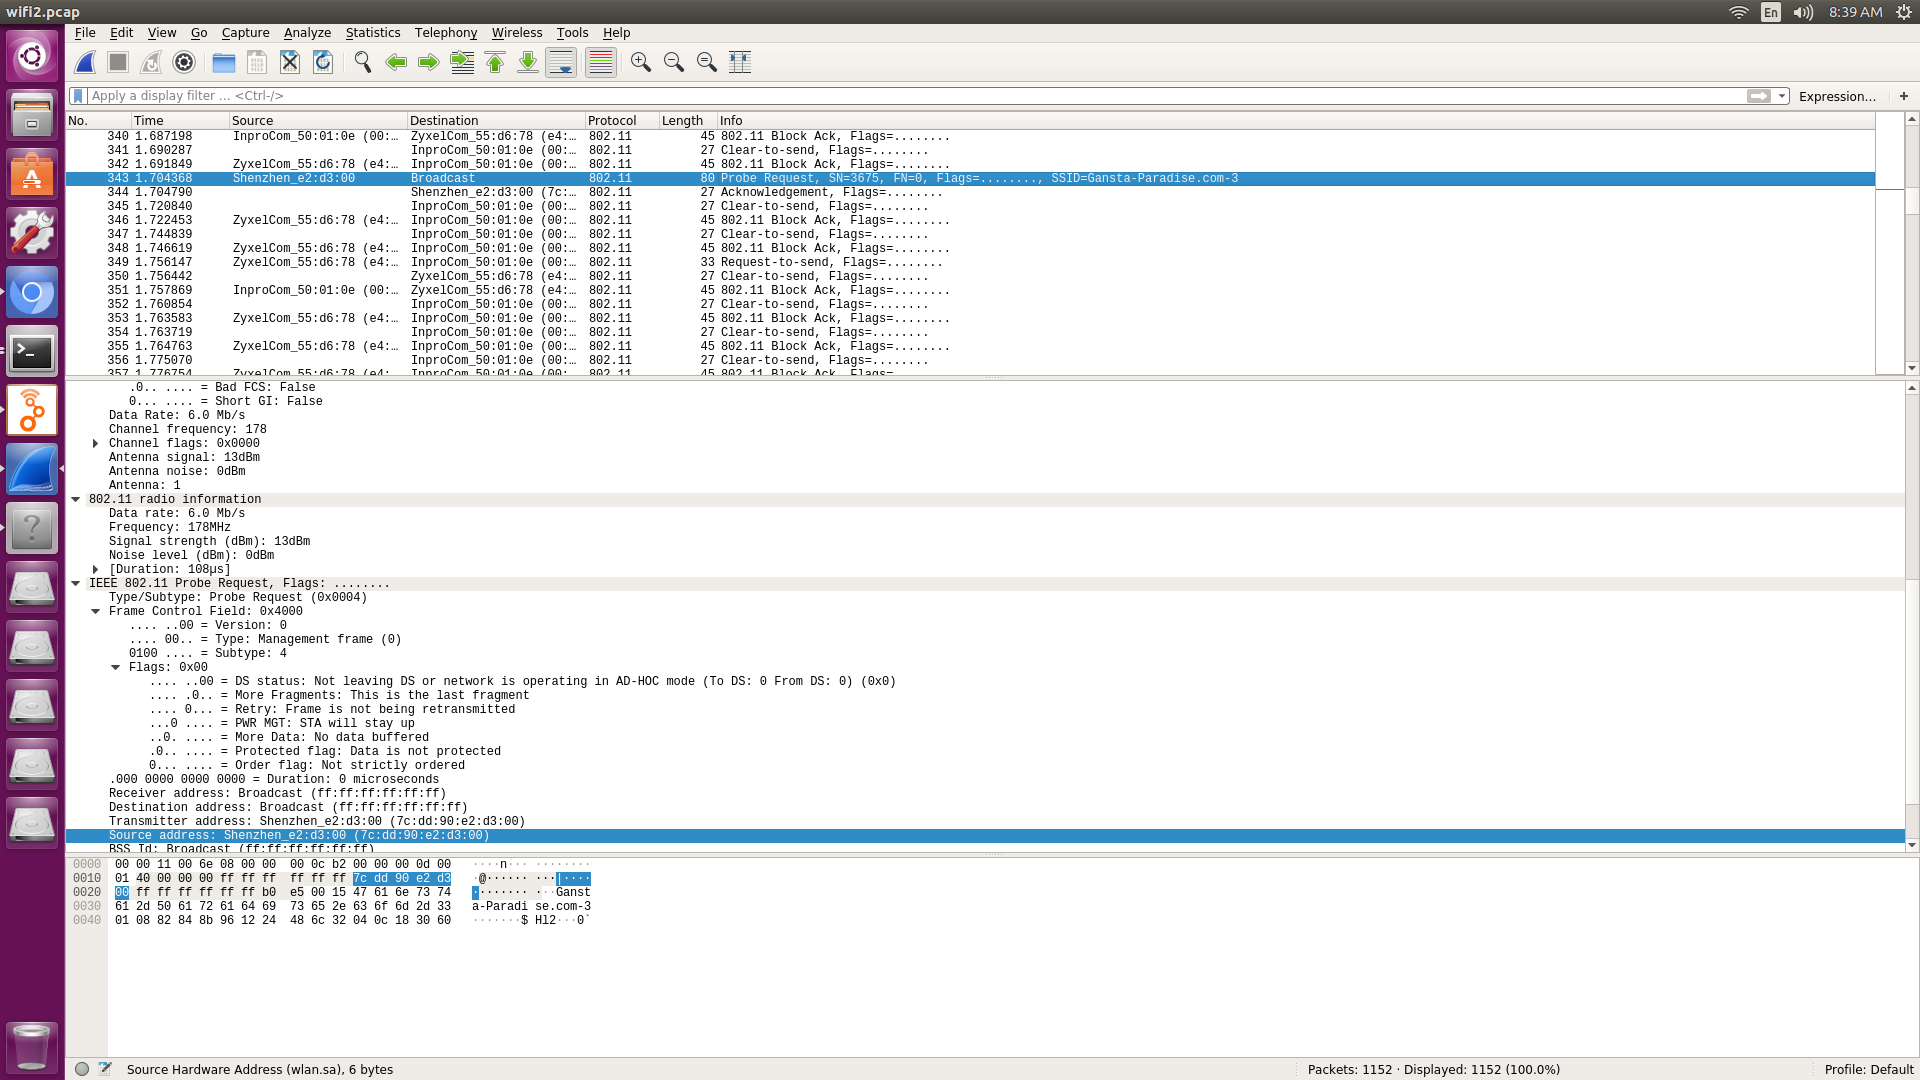The image size is (1920, 1080).
Task: Toggle packet list colorization
Action: (601, 61)
